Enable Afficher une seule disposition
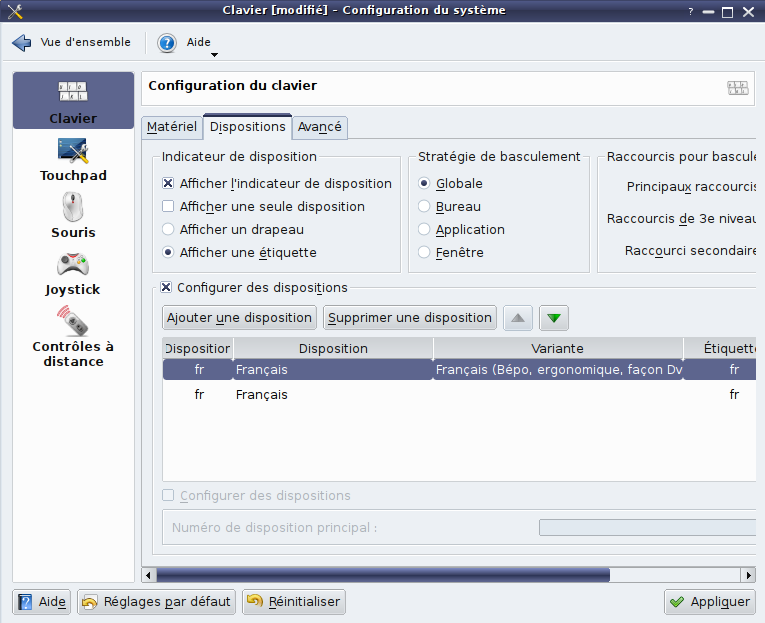 tap(168, 207)
